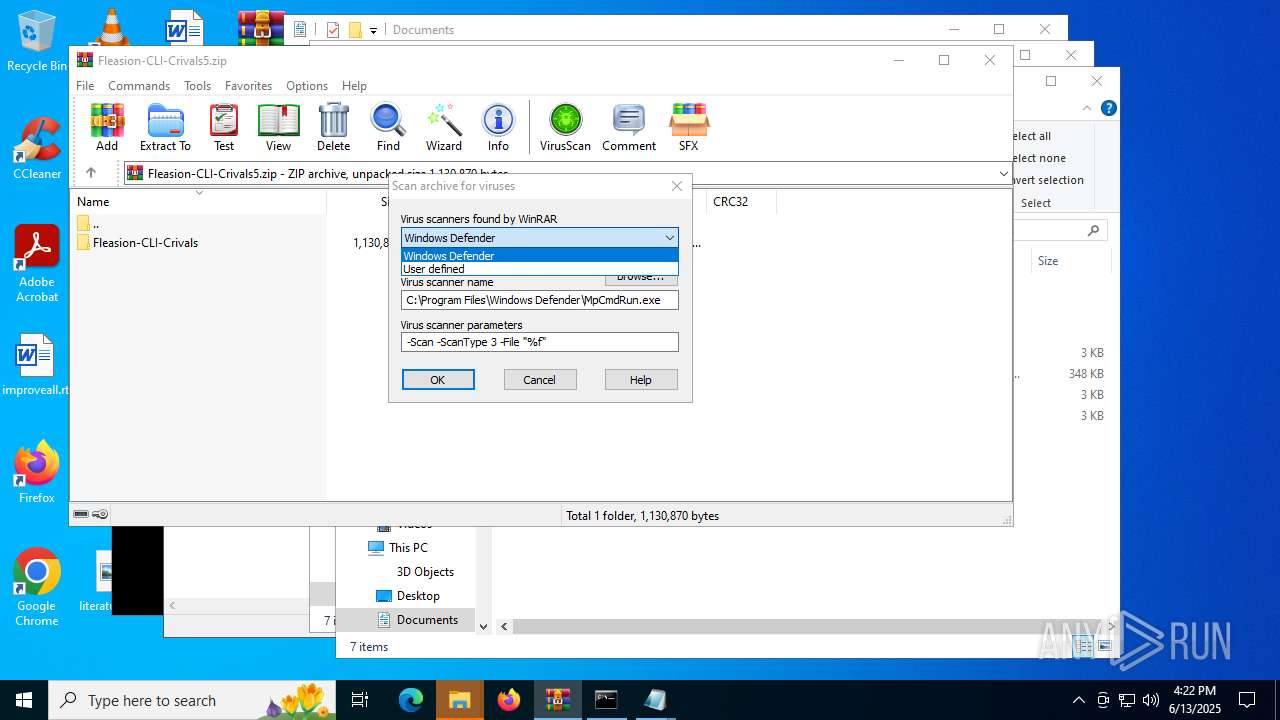Image resolution: width=1280 pixels, height=720 pixels.
Task: Start VirusScan from the toolbar
Action: pyautogui.click(x=565, y=127)
